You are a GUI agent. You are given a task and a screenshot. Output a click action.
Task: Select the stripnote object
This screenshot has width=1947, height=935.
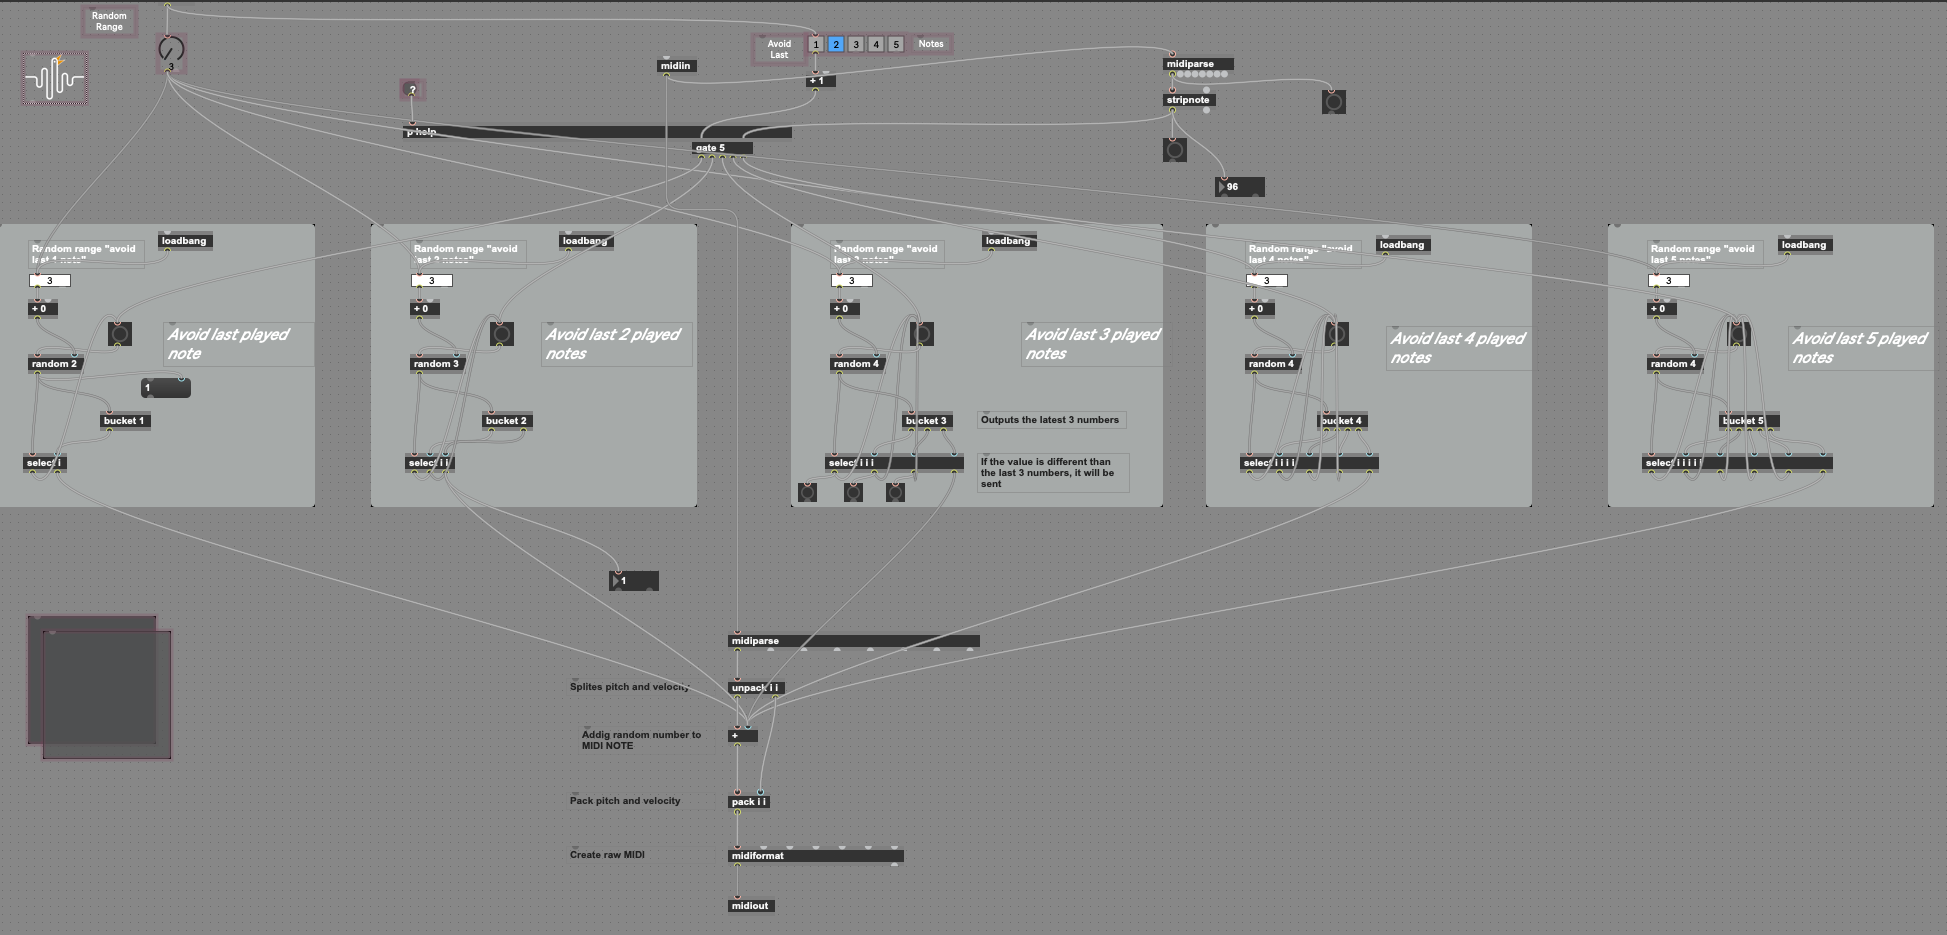point(1189,100)
